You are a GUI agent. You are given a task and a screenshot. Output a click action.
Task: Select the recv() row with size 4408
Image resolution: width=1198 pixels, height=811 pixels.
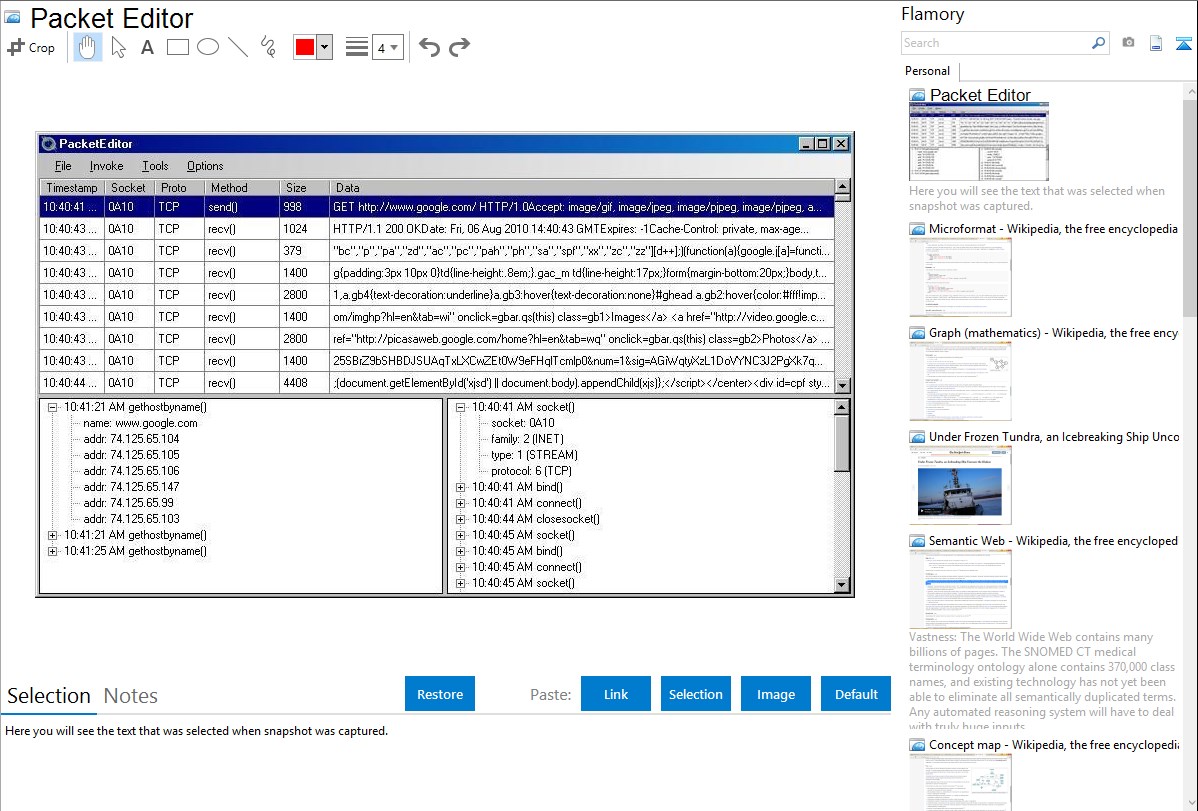[x=437, y=383]
